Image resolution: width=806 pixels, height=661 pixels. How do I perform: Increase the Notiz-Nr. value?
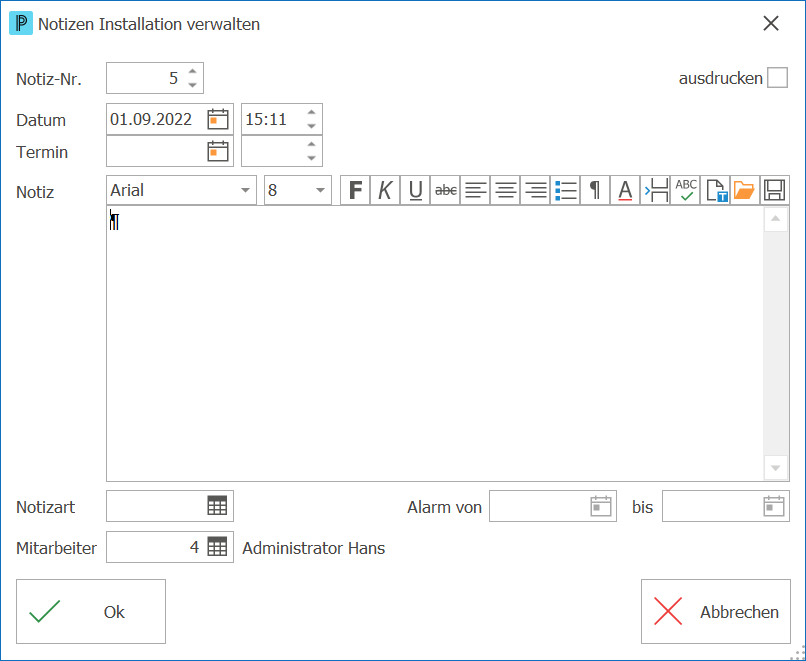[x=192, y=71]
